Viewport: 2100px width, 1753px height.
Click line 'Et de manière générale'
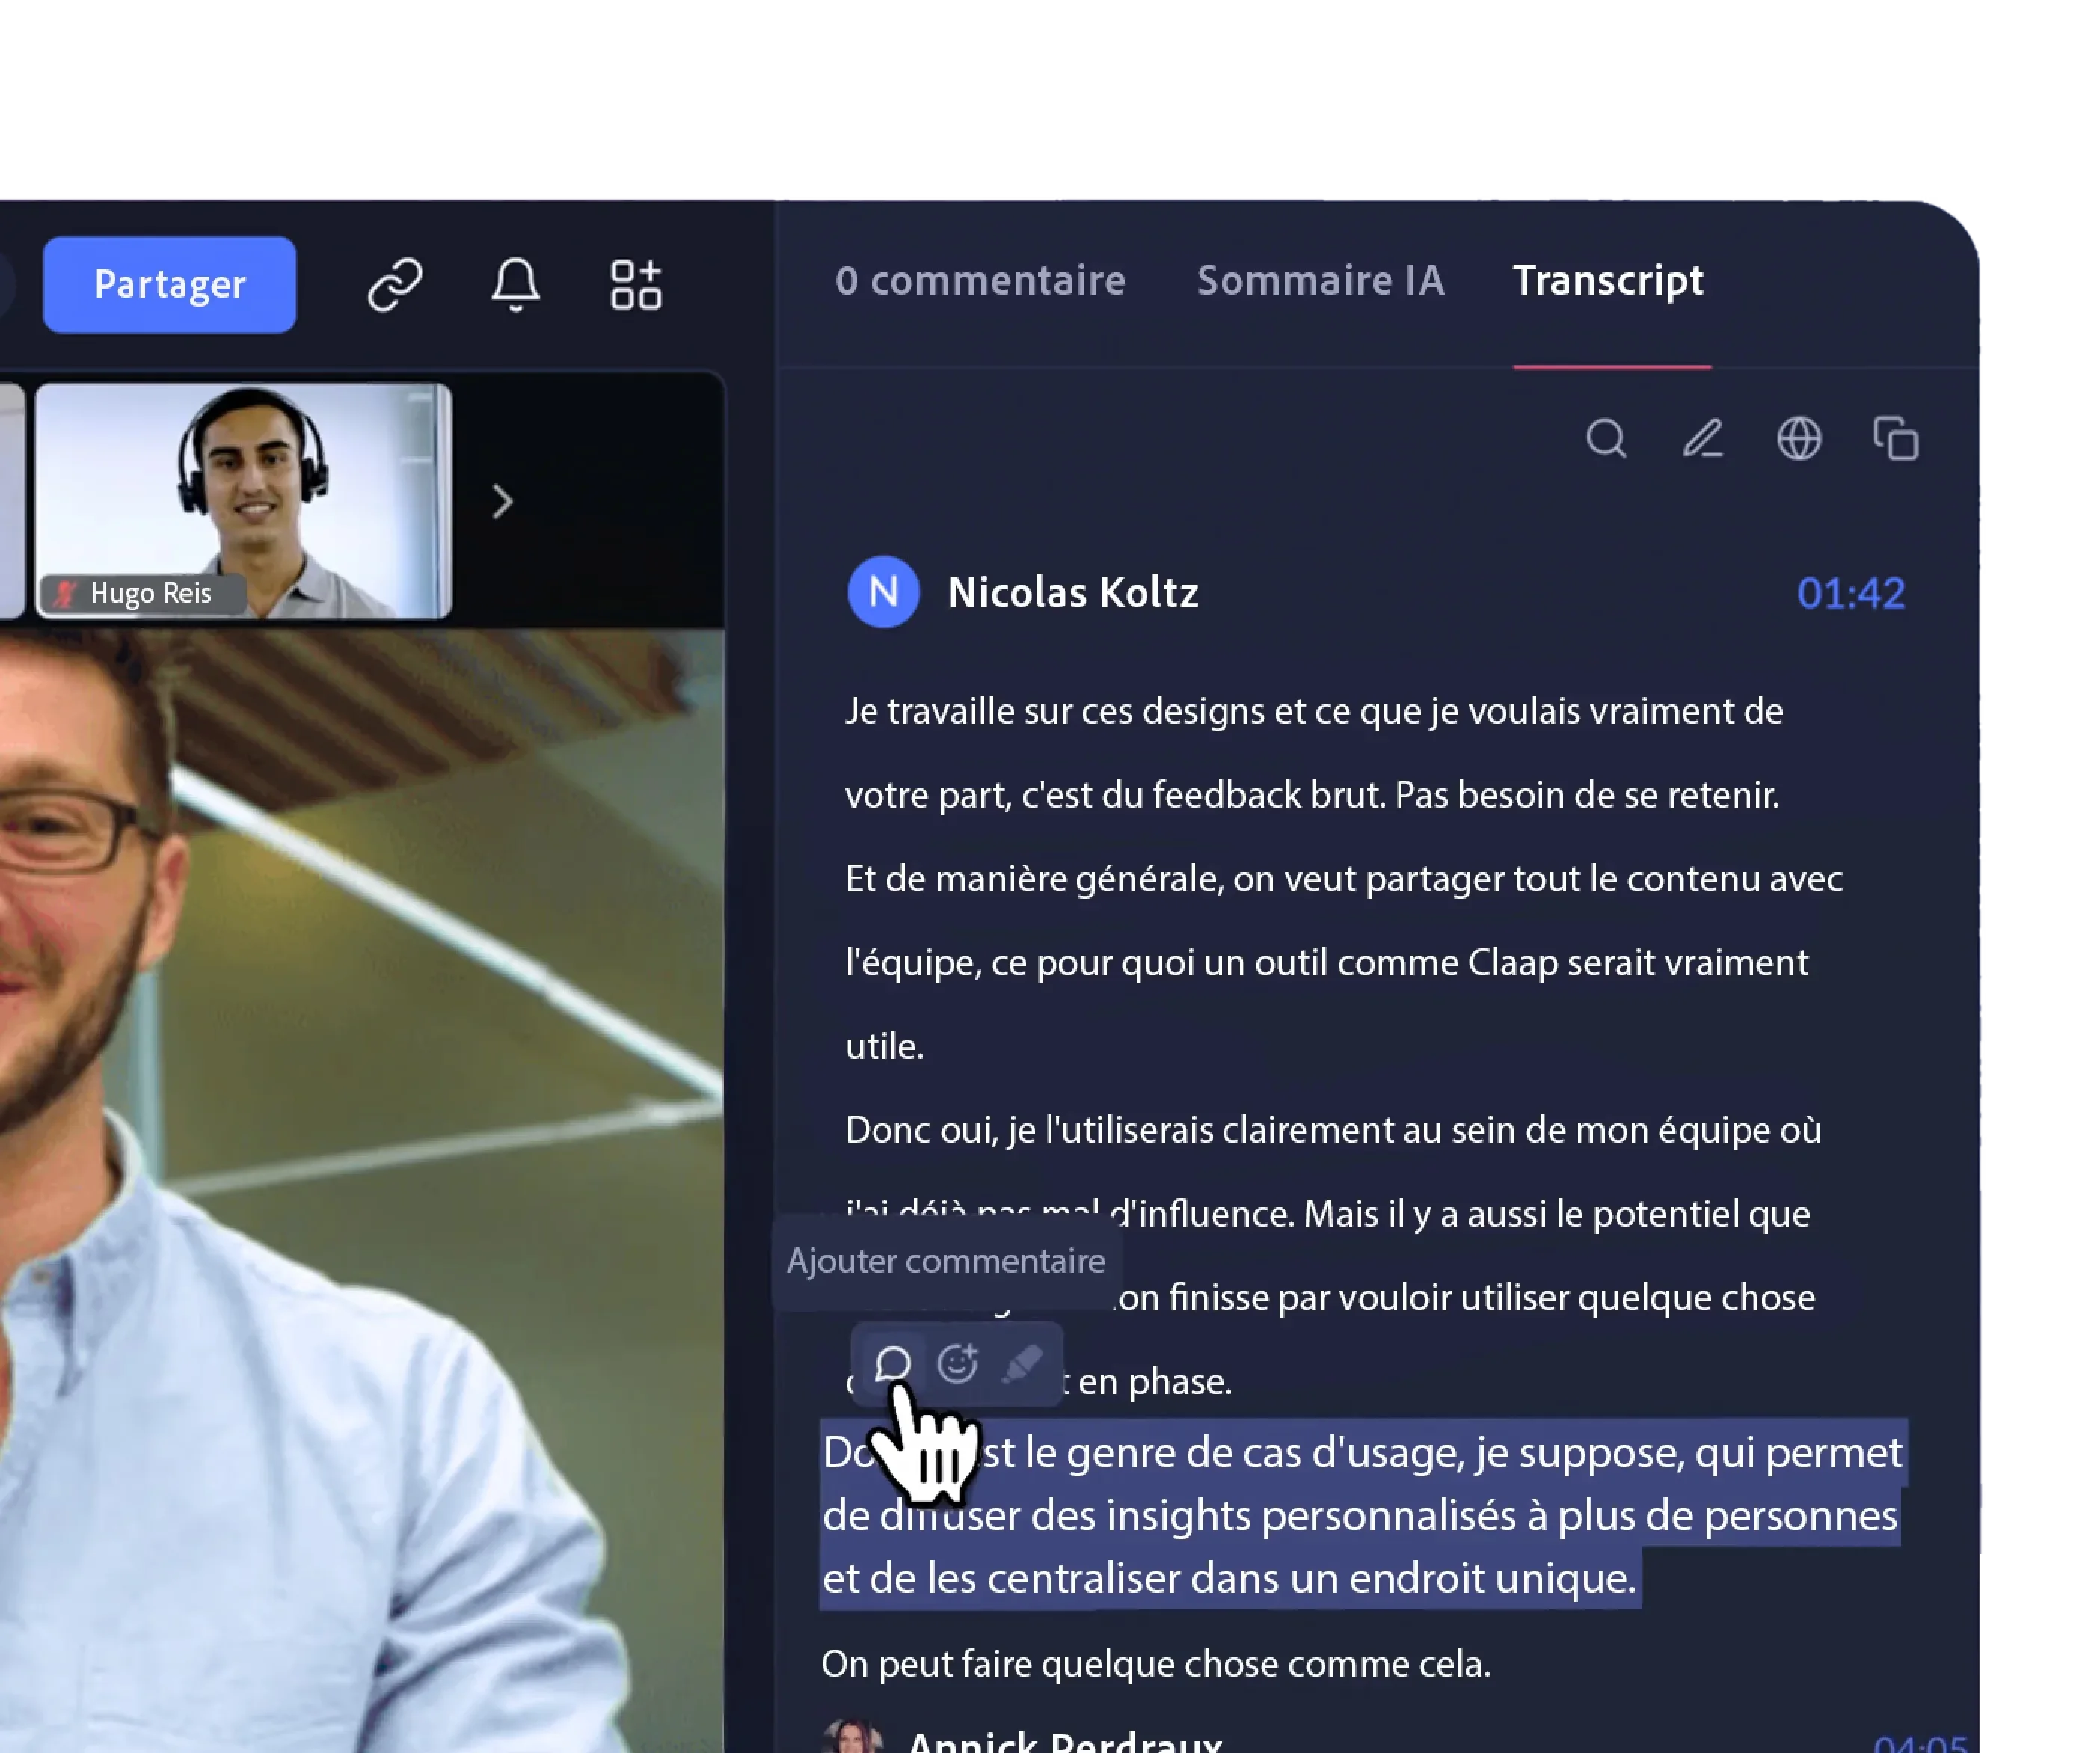point(1344,879)
